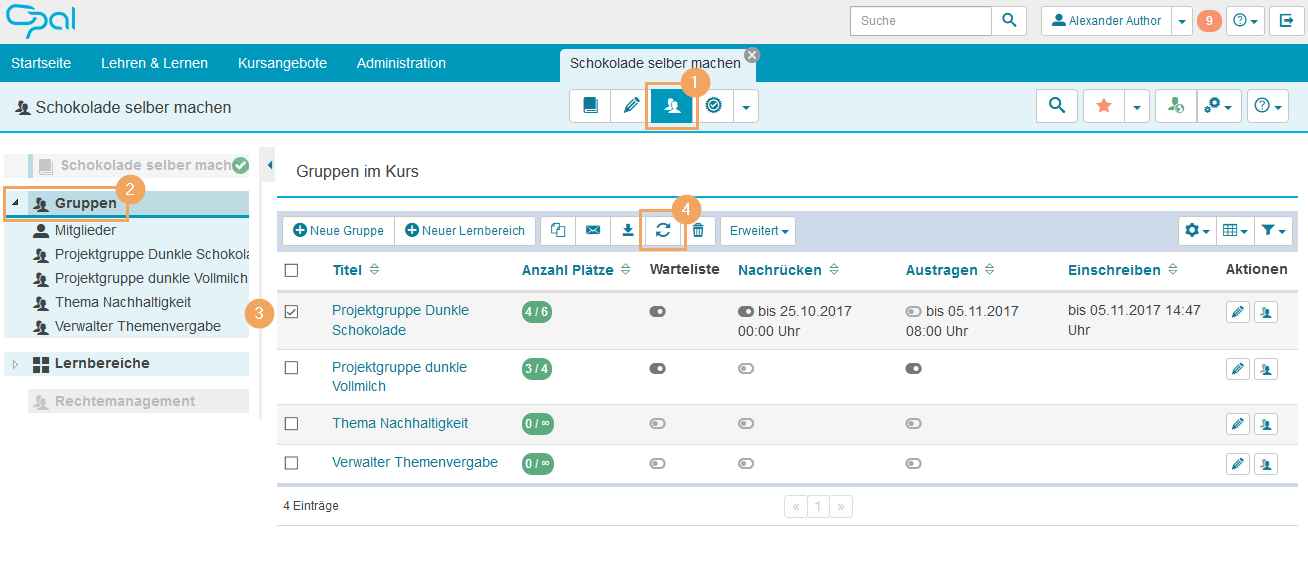Image resolution: width=1308 pixels, height=581 pixels.
Task: Mark course as favorite with star icon
Action: [x=1103, y=105]
